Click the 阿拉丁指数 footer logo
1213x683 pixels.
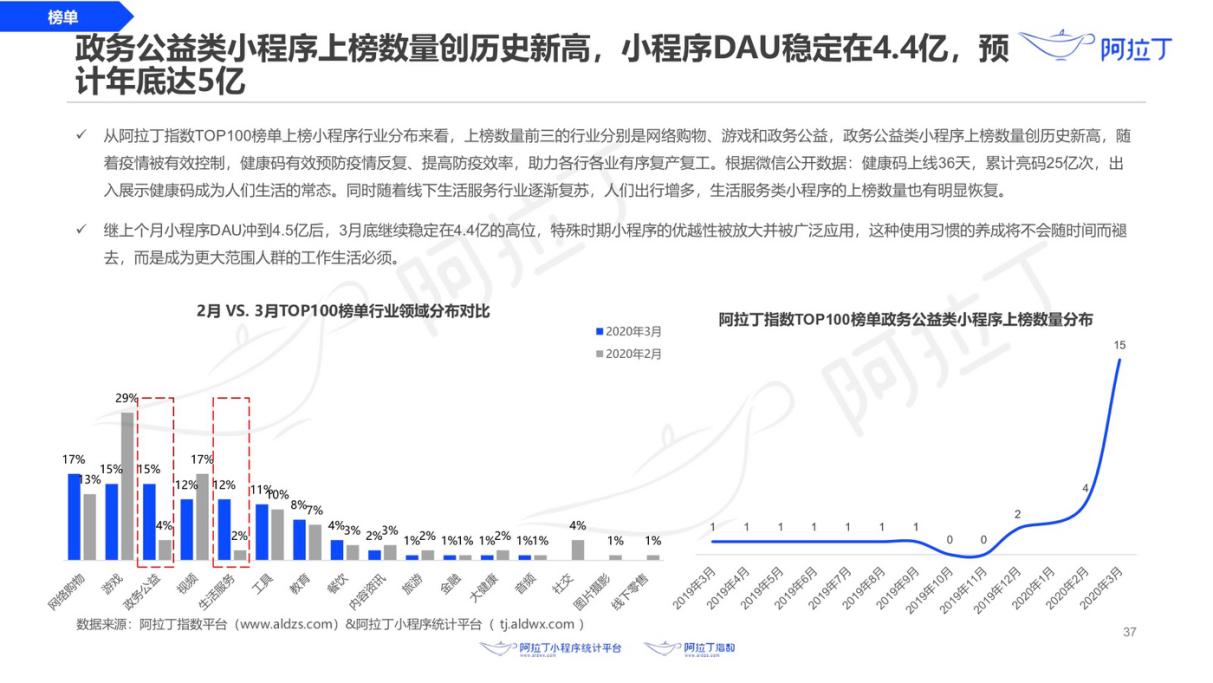tap(690, 649)
